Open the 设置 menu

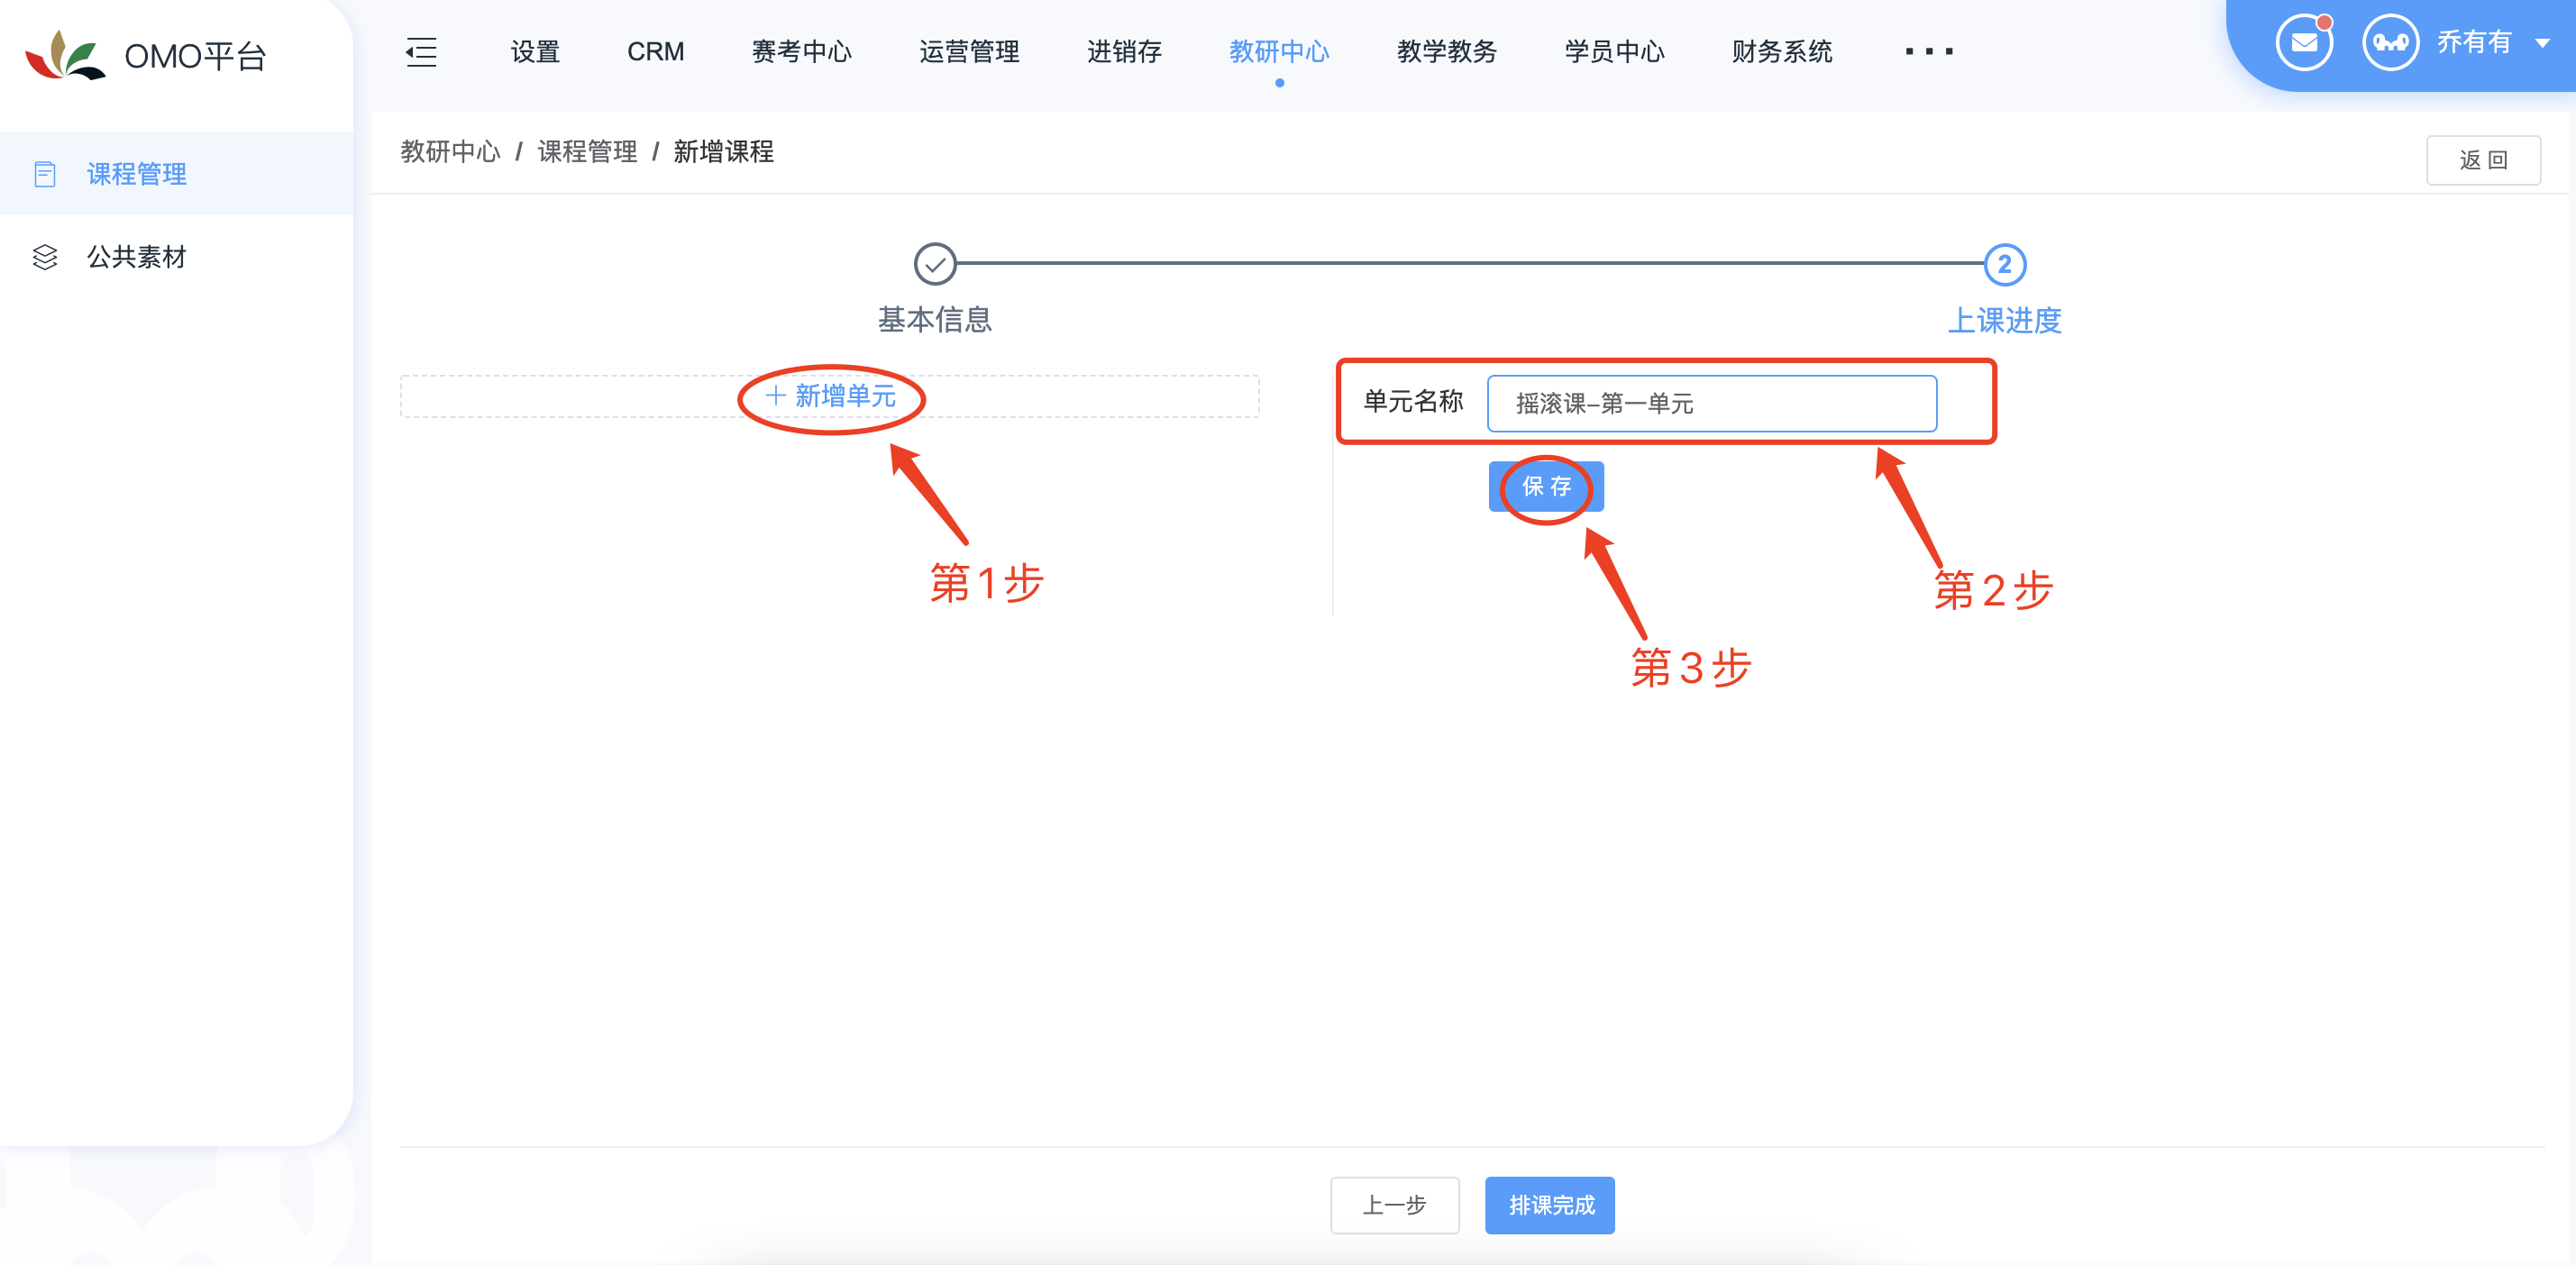pos(535,51)
